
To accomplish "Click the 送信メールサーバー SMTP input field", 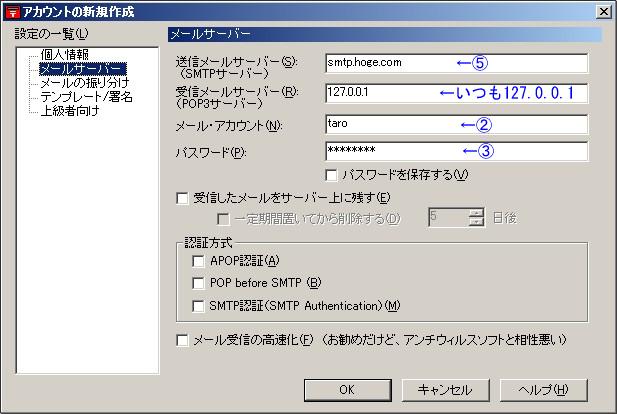I will [457, 63].
